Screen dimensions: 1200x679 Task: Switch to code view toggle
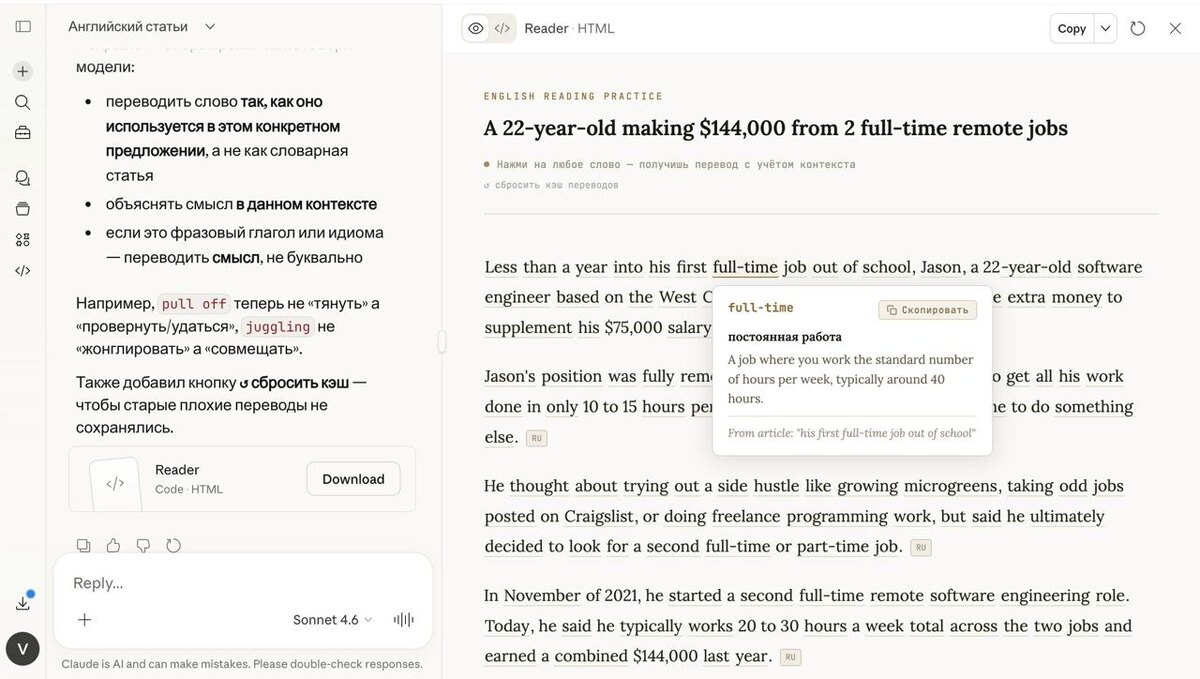(x=502, y=28)
